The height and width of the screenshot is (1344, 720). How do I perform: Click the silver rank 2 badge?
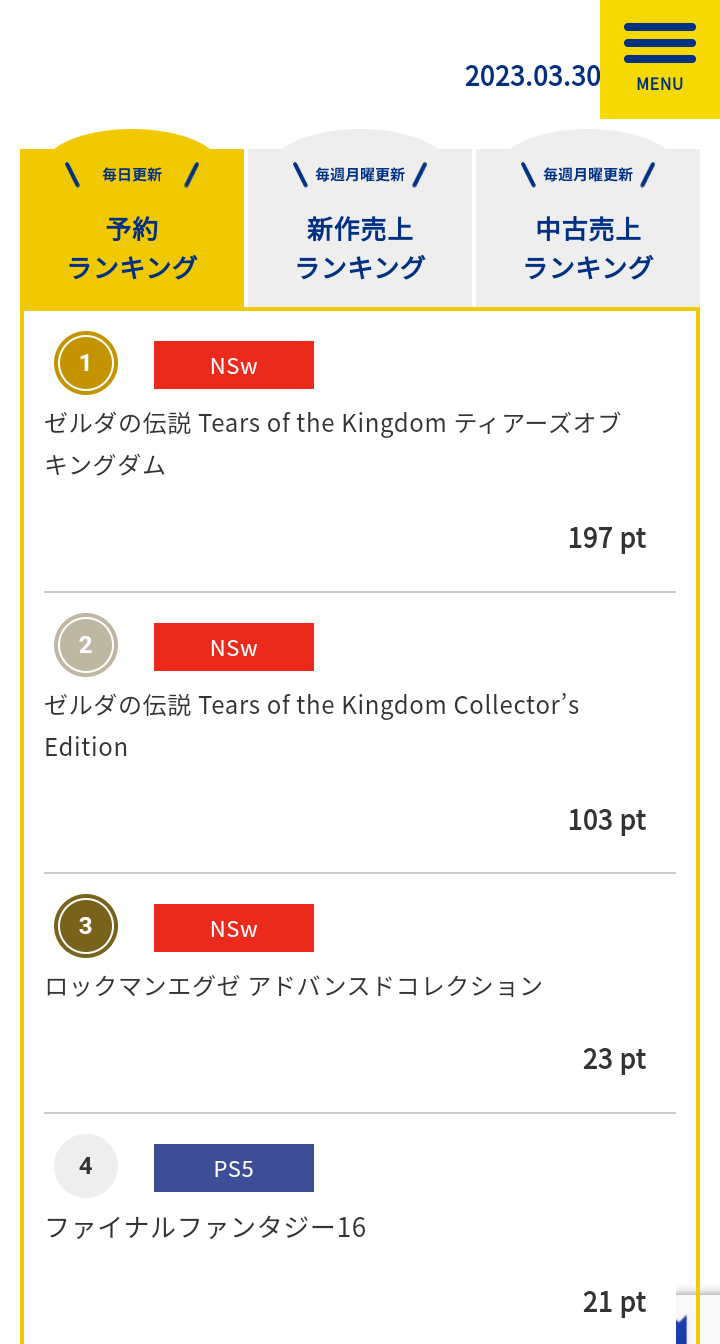click(x=86, y=645)
